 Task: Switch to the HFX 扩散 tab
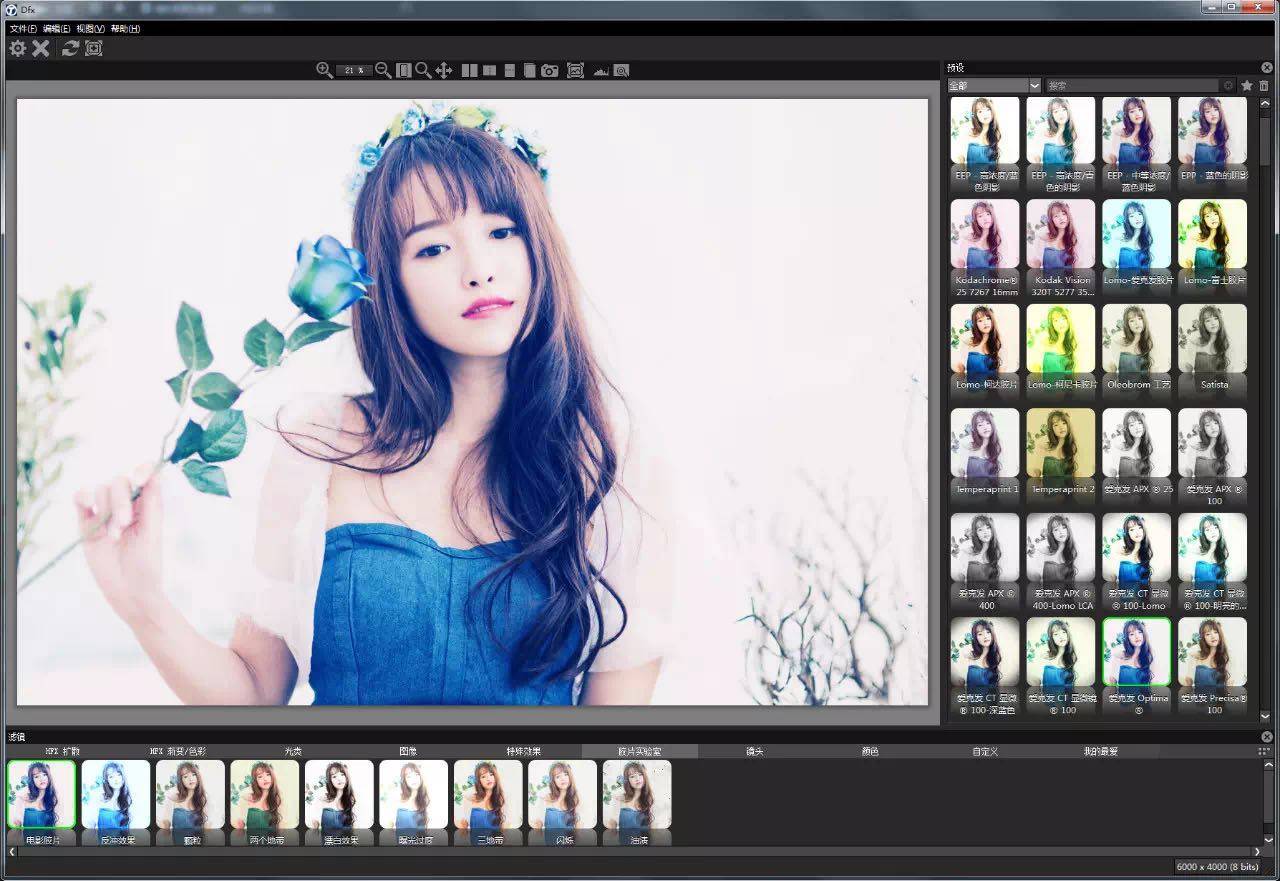pyautogui.click(x=61, y=751)
